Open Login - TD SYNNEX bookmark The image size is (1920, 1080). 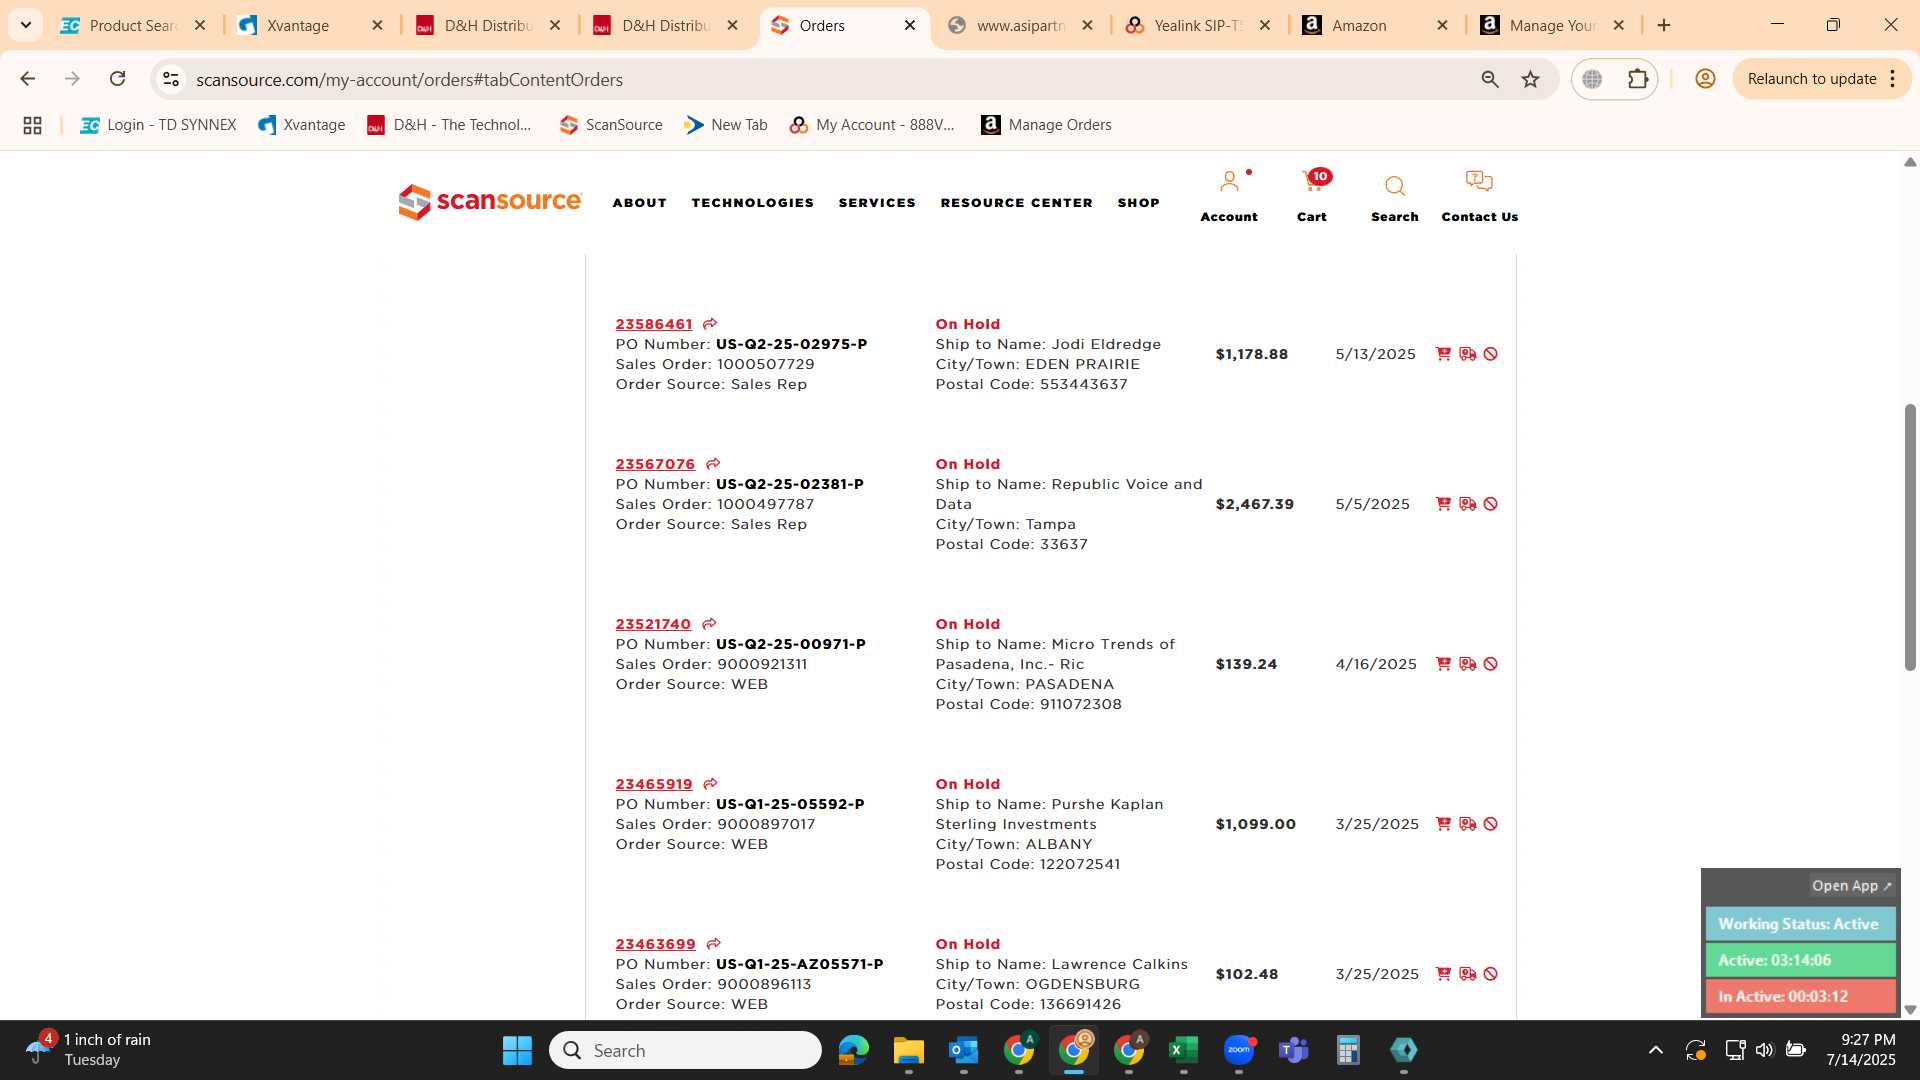coord(158,125)
